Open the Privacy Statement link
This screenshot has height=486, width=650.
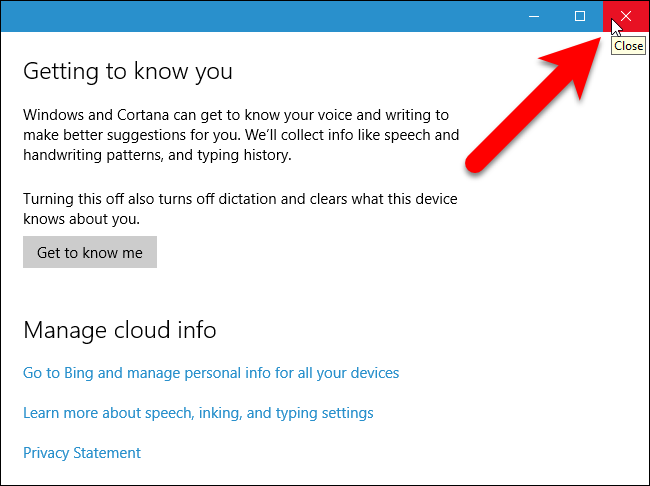tap(82, 453)
